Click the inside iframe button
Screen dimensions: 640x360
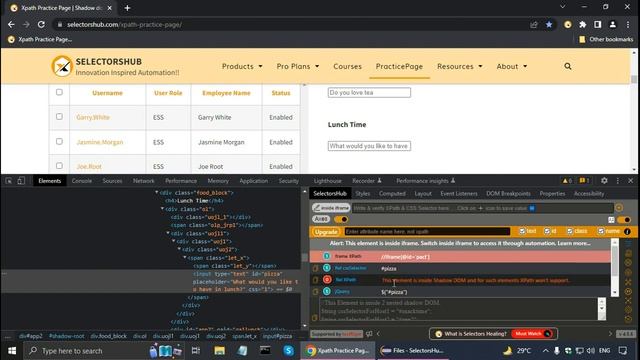331,208
